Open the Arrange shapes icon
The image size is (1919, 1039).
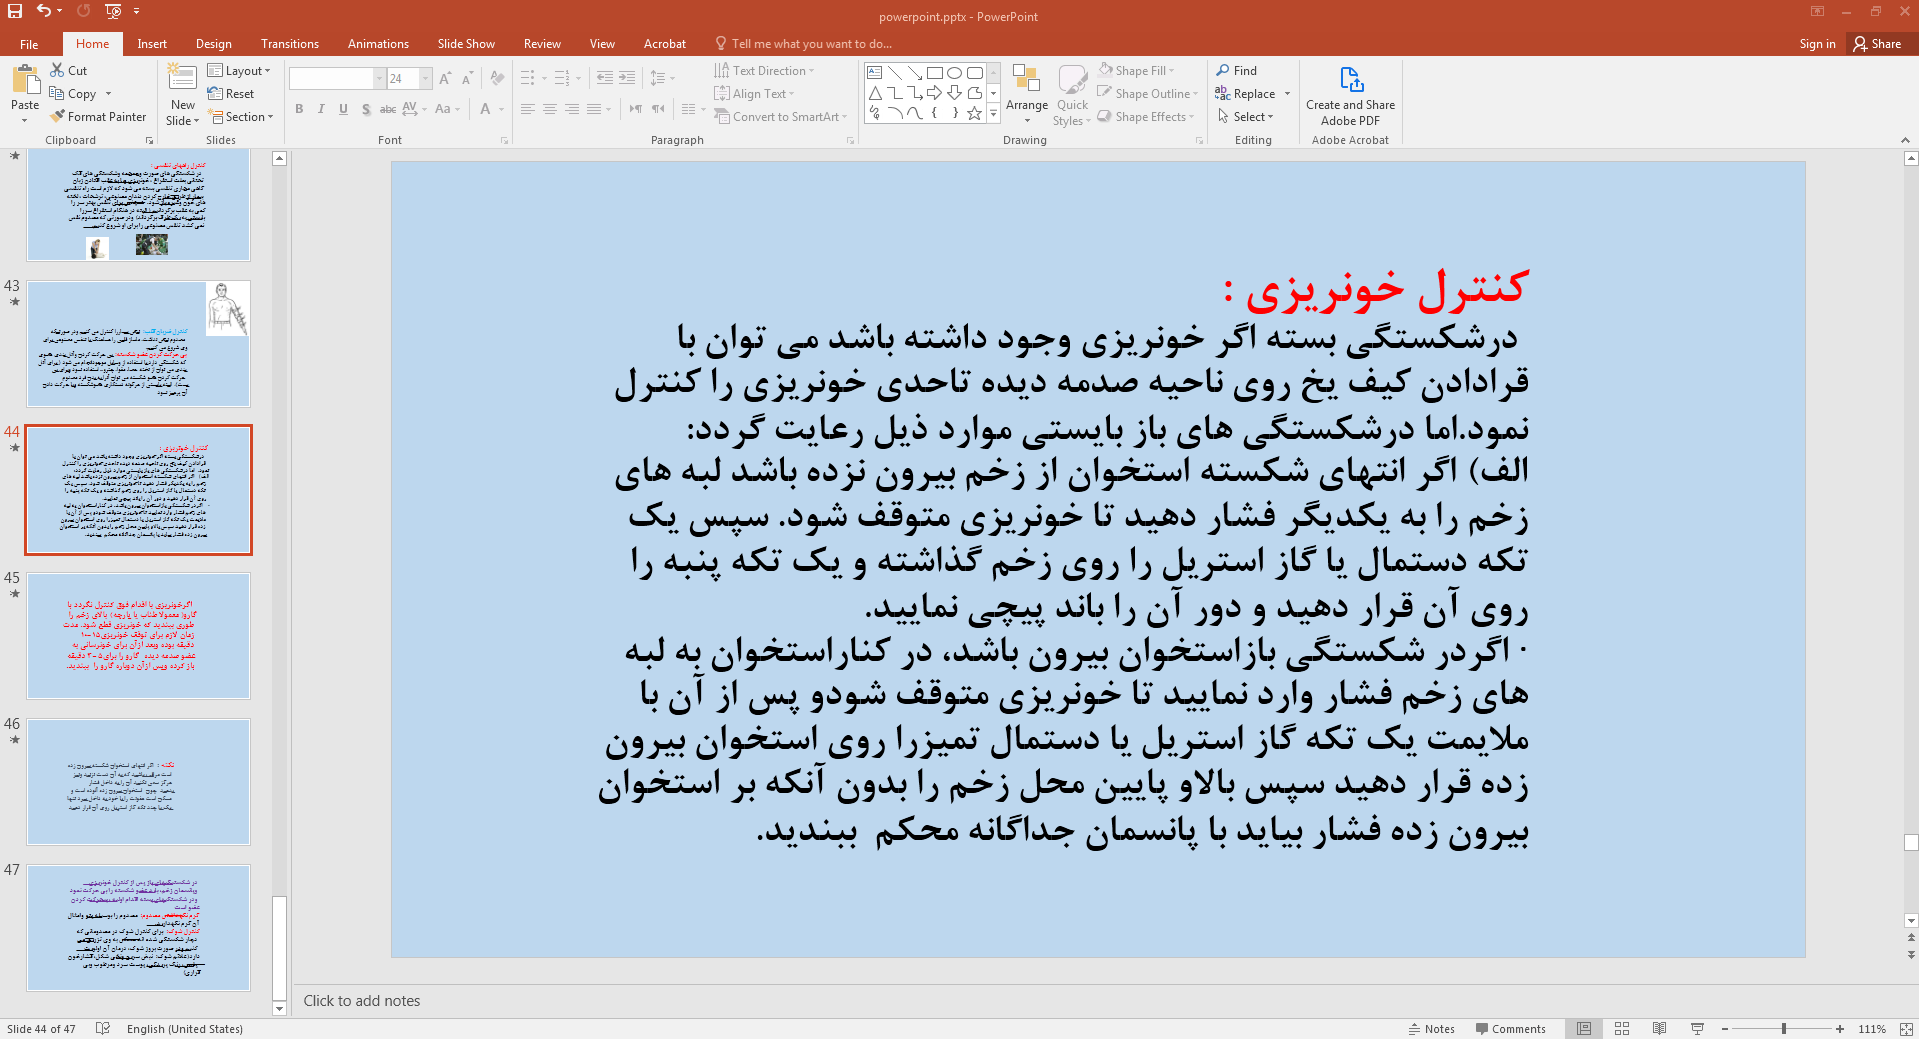(1026, 79)
